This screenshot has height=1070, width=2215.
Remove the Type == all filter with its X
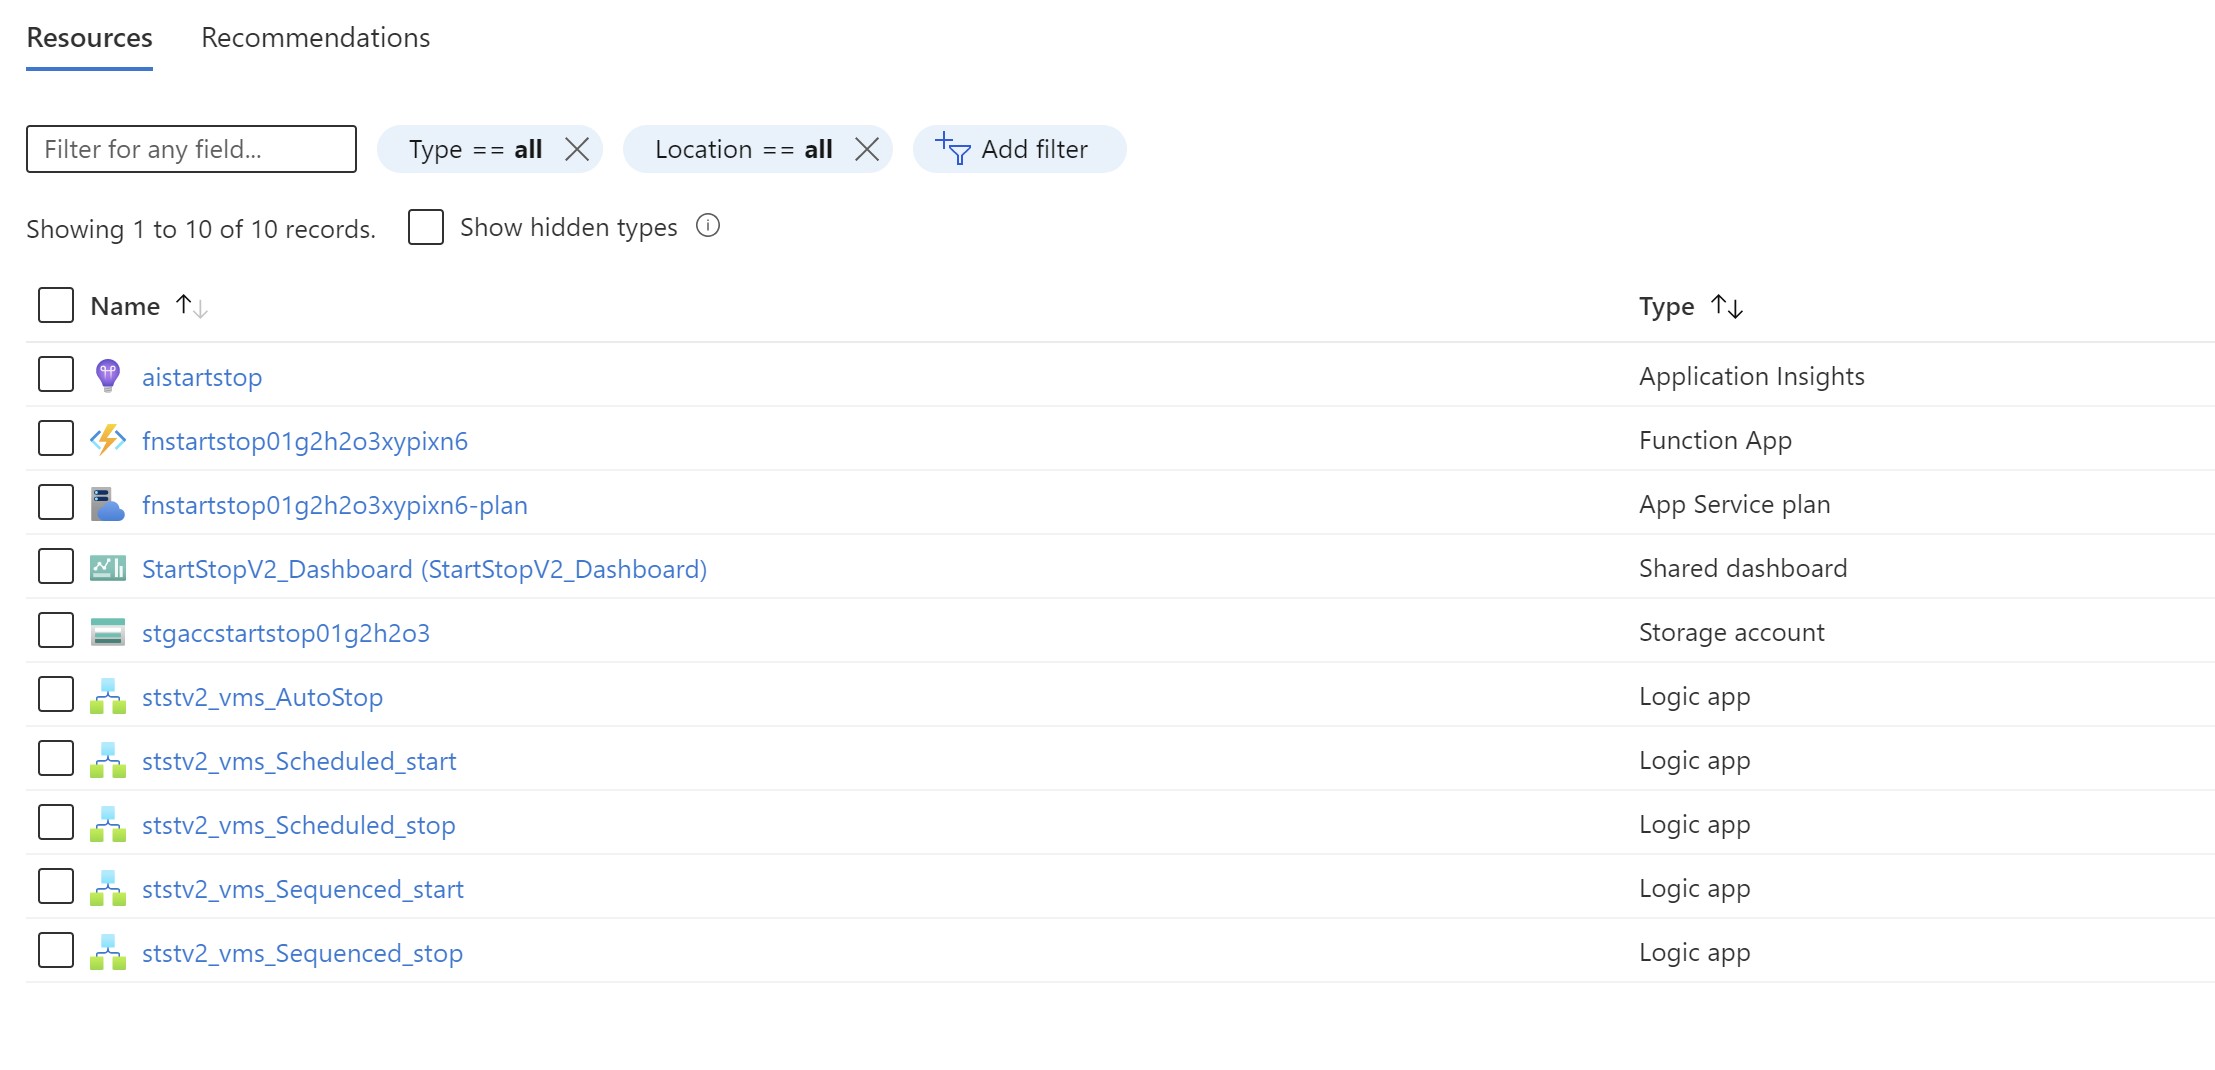[577, 149]
